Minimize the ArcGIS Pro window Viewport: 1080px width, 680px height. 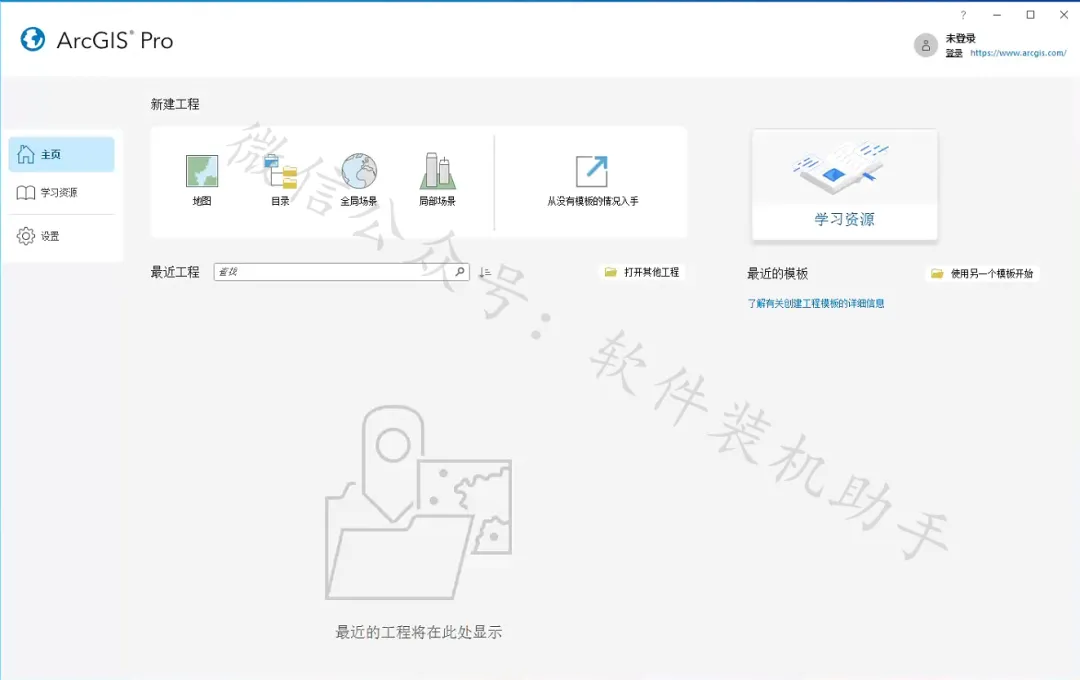click(997, 14)
